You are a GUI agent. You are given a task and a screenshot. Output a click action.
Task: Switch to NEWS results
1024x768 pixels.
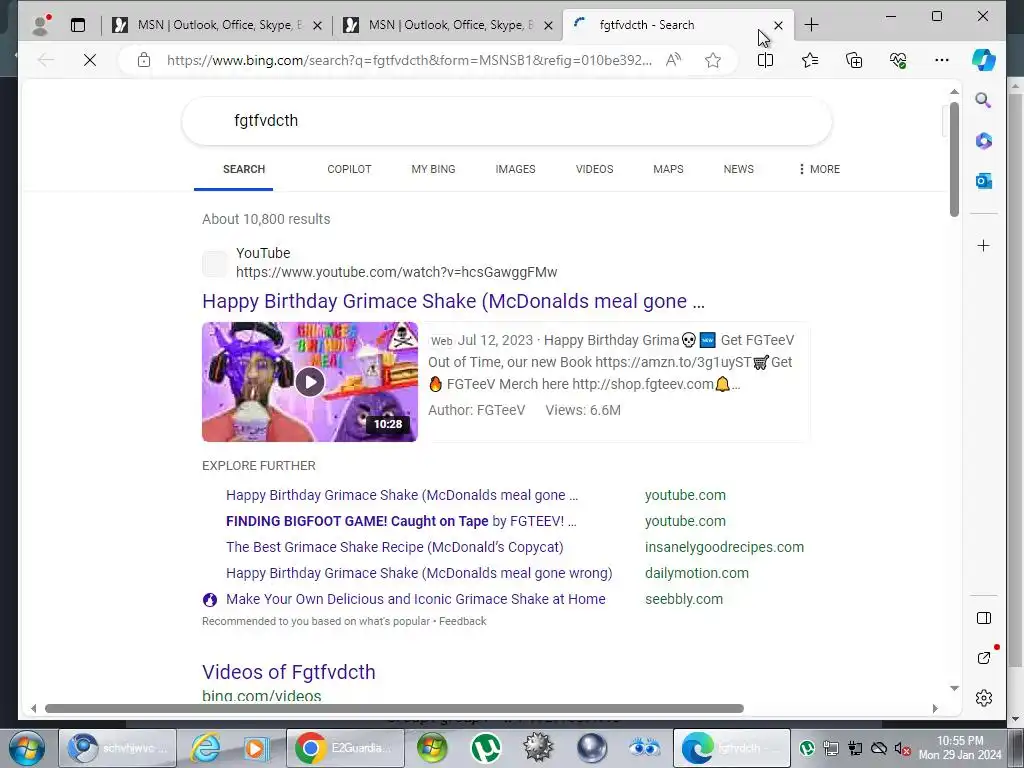(x=738, y=169)
